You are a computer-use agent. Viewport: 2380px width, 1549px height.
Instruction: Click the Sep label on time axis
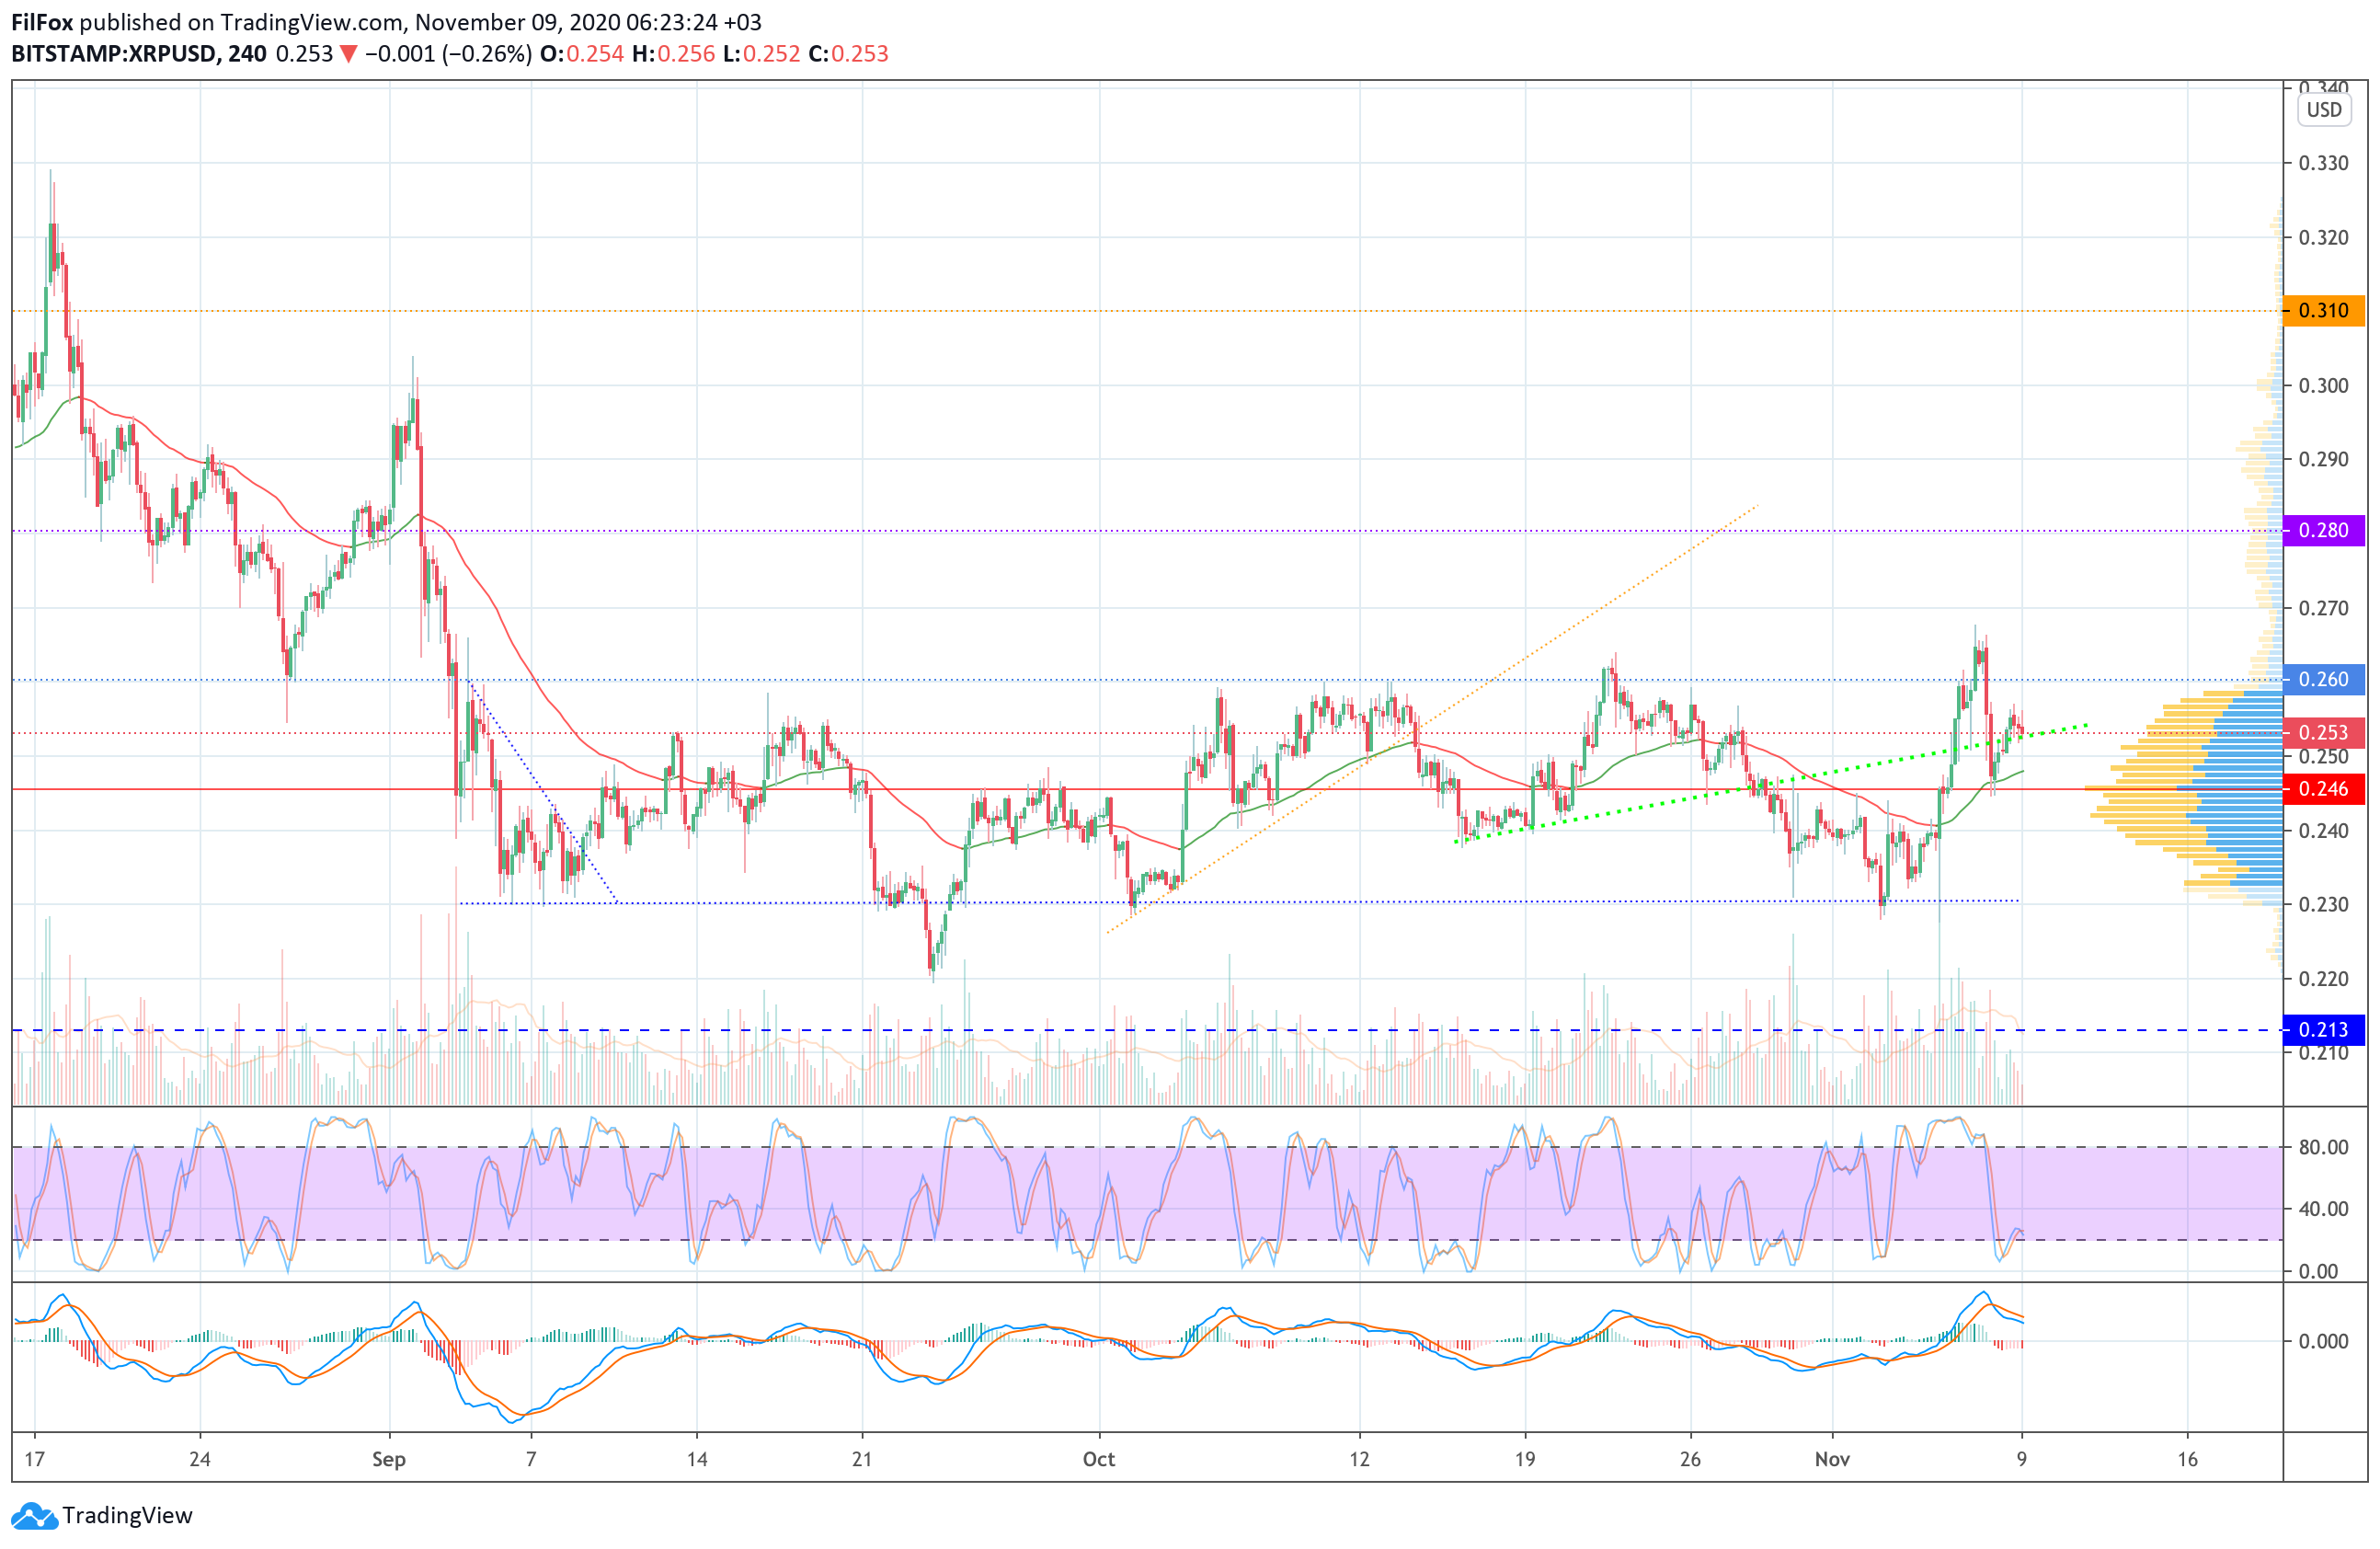(x=389, y=1459)
